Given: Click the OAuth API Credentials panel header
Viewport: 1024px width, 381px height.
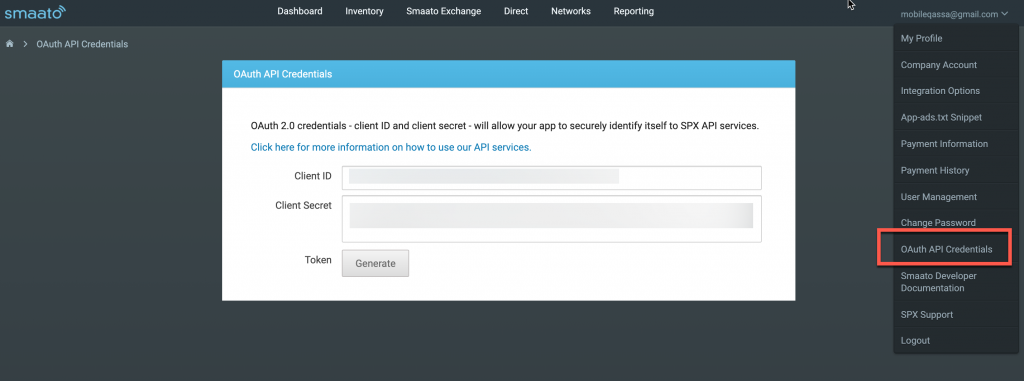Looking at the screenshot, I should tap(509, 74).
